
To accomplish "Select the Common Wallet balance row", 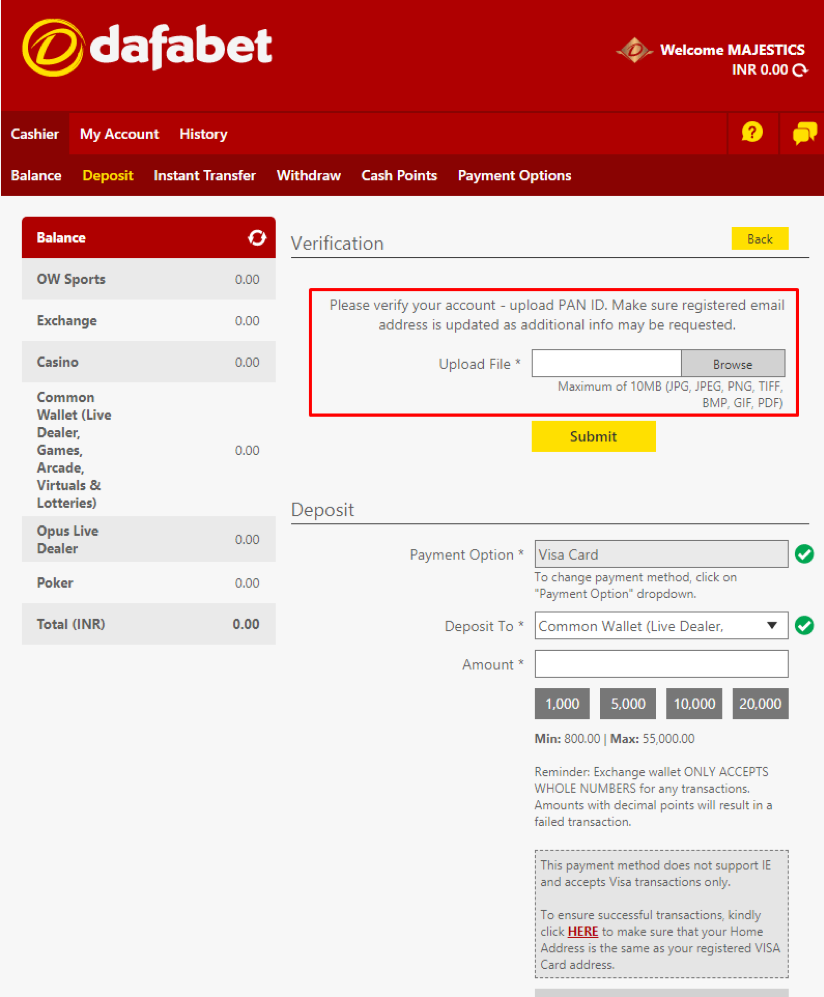I will (x=149, y=450).
